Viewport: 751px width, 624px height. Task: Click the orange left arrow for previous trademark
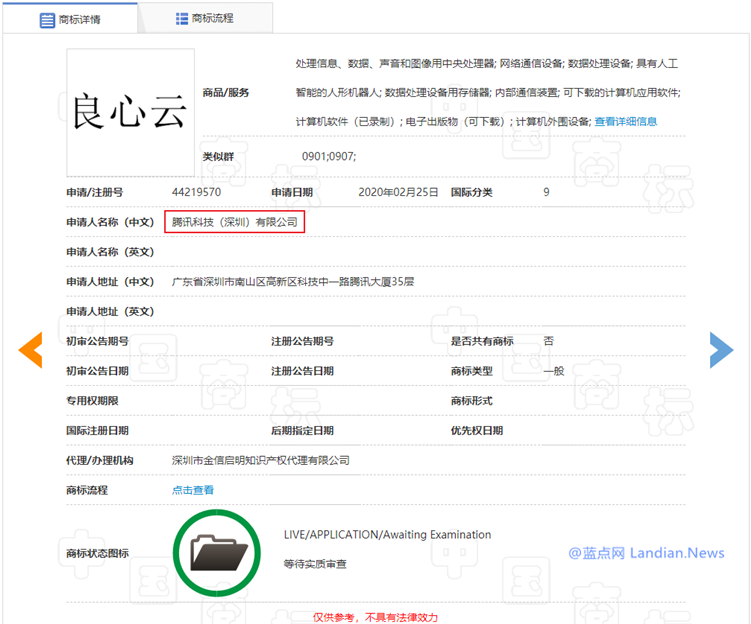coord(31,350)
